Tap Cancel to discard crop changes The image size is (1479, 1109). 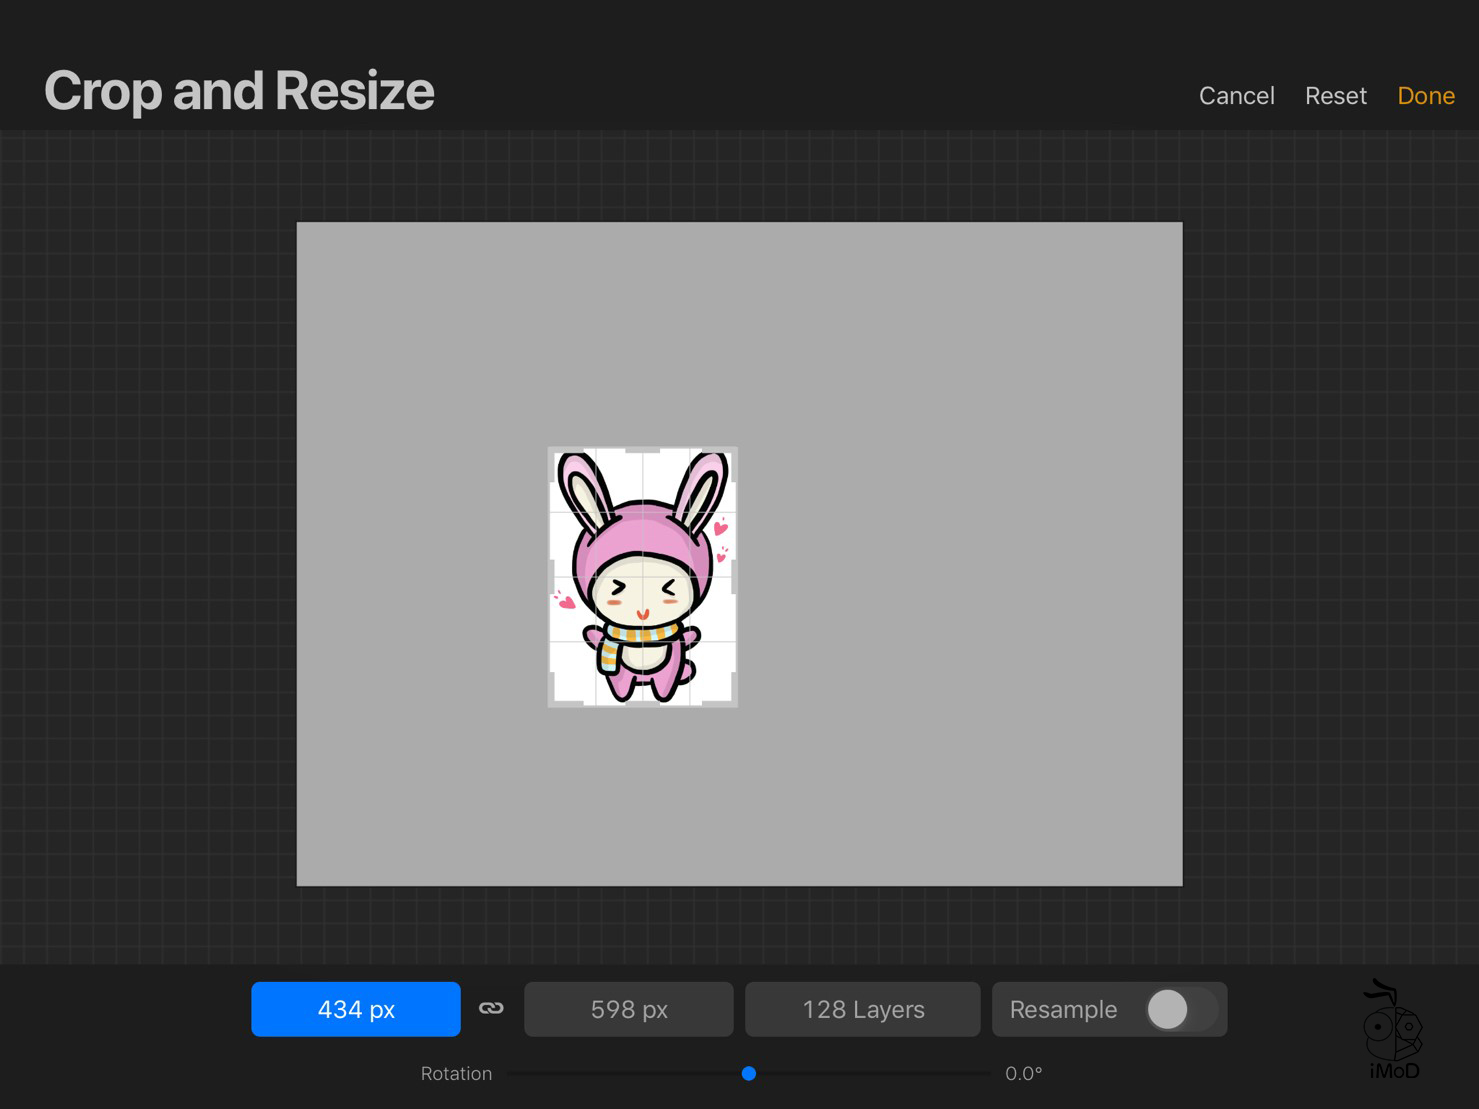(1236, 96)
